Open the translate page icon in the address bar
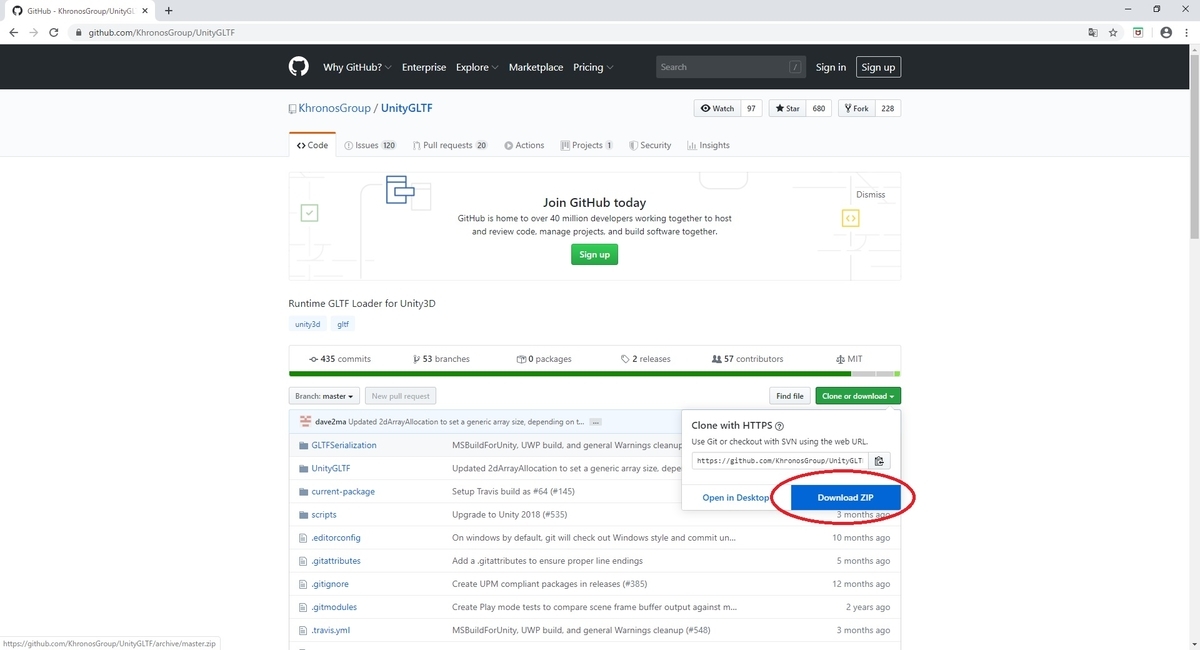 pos(1093,32)
